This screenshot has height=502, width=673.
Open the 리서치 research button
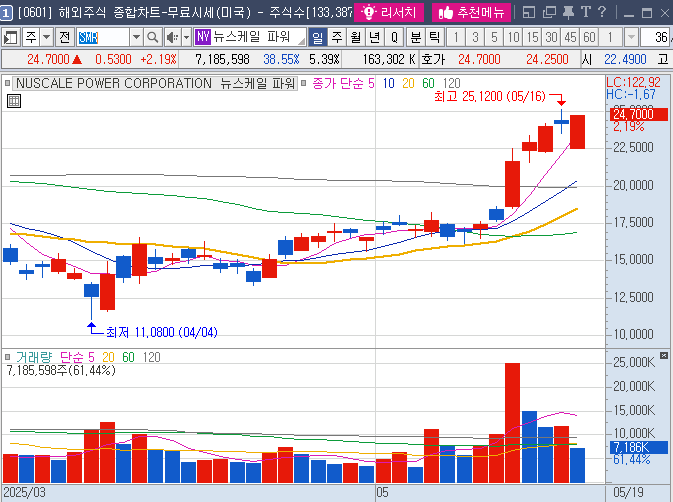click(389, 12)
